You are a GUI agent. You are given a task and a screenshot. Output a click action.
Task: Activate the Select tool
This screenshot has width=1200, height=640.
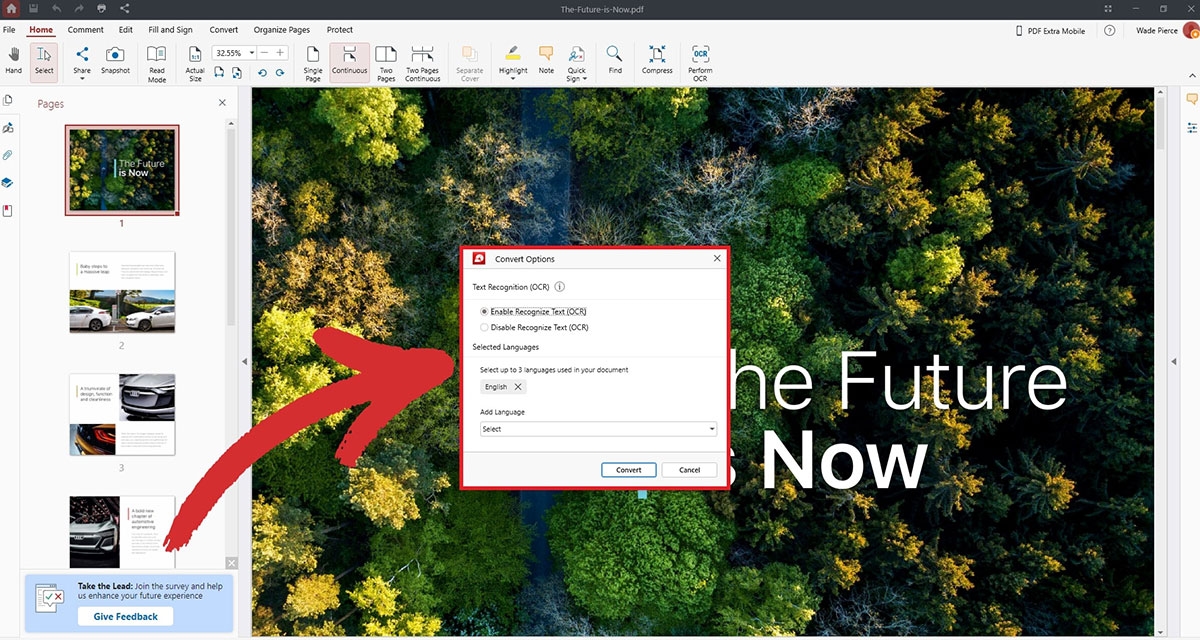click(x=44, y=61)
